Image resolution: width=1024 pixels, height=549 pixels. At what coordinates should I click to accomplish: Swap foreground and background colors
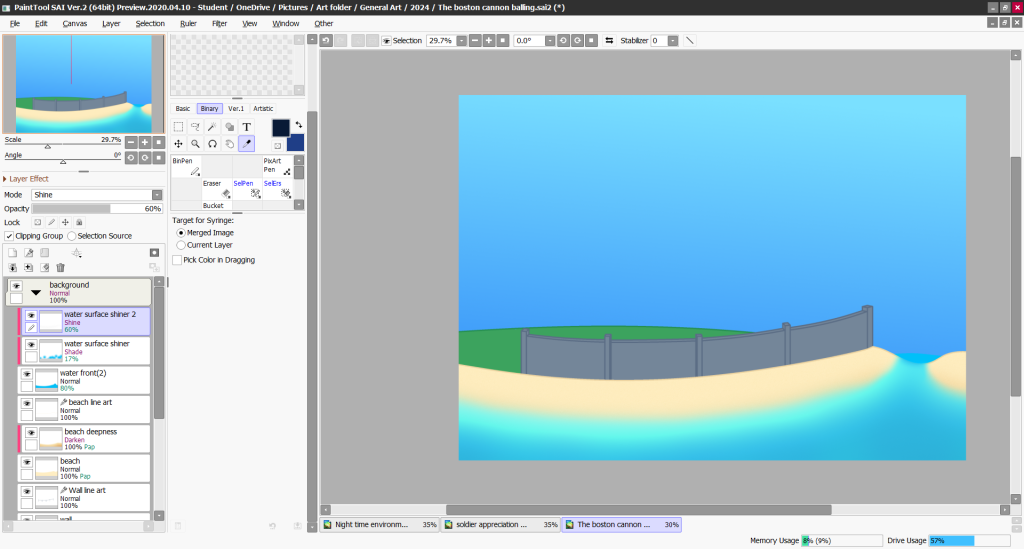click(298, 125)
